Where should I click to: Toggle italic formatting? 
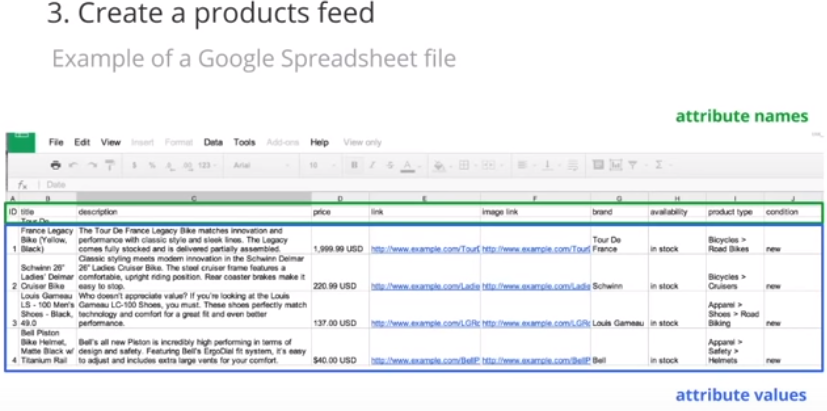pos(371,165)
